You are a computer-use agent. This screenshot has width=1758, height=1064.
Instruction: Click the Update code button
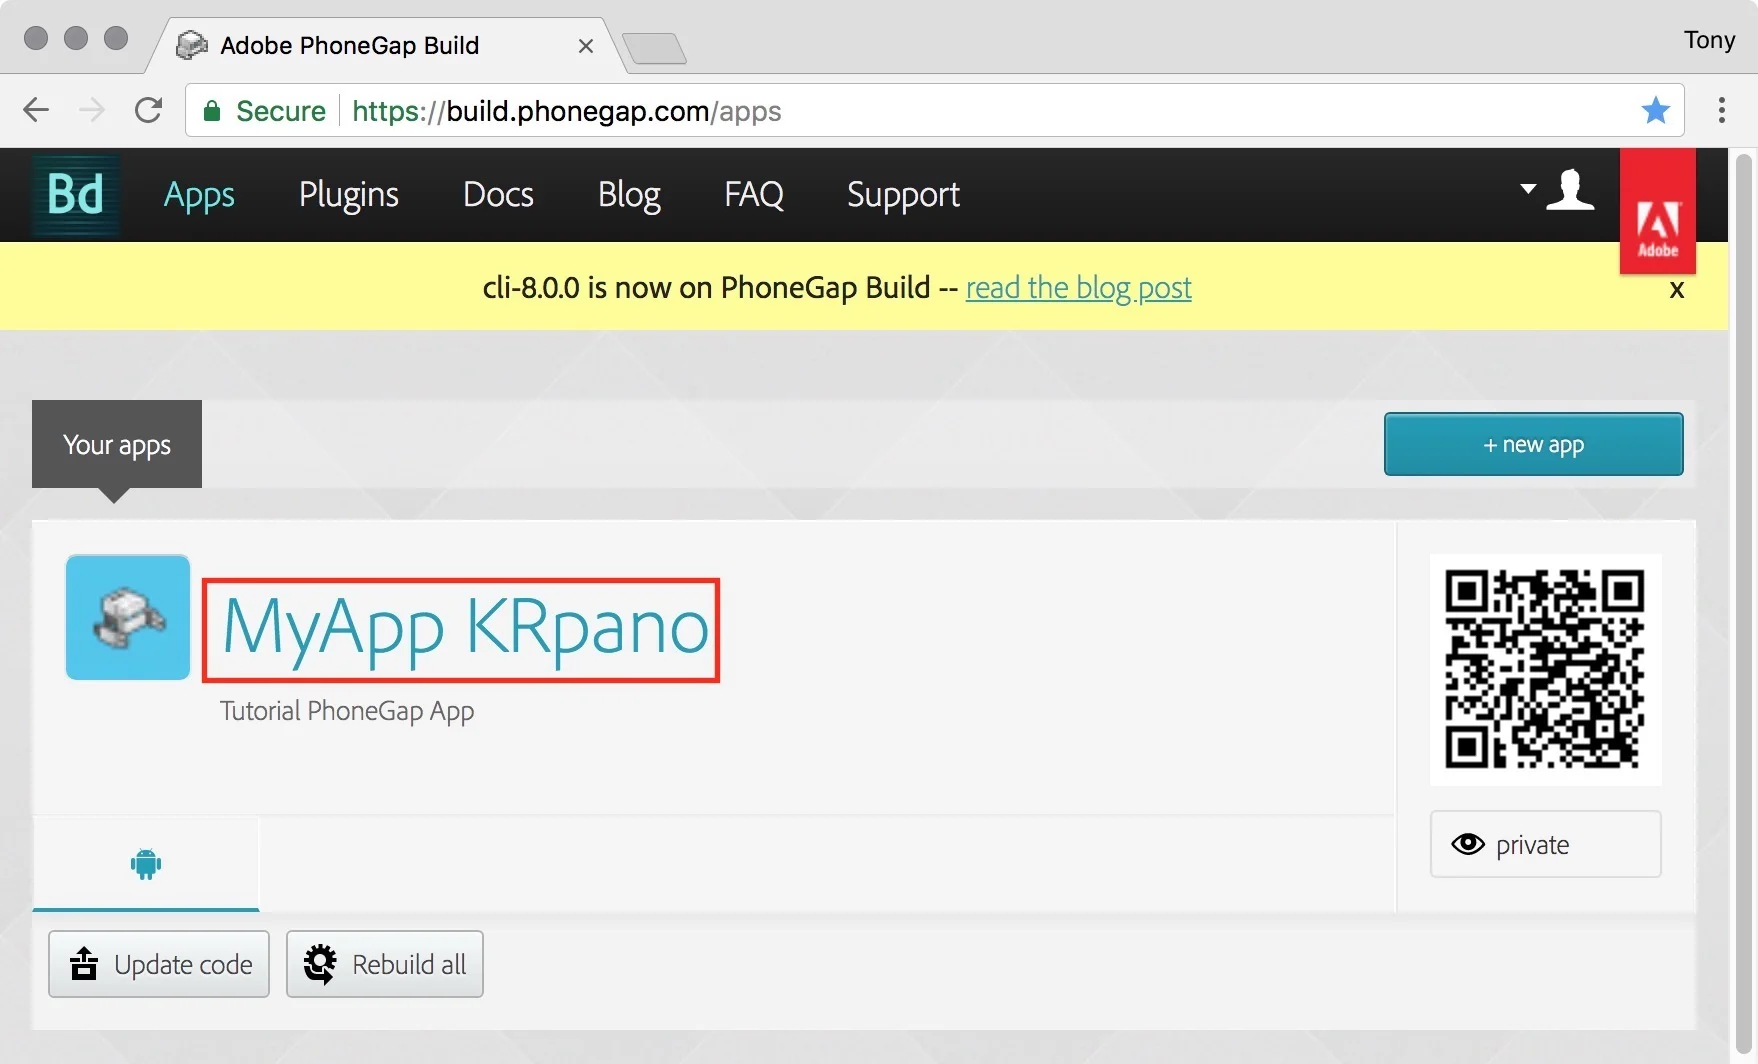click(x=159, y=964)
